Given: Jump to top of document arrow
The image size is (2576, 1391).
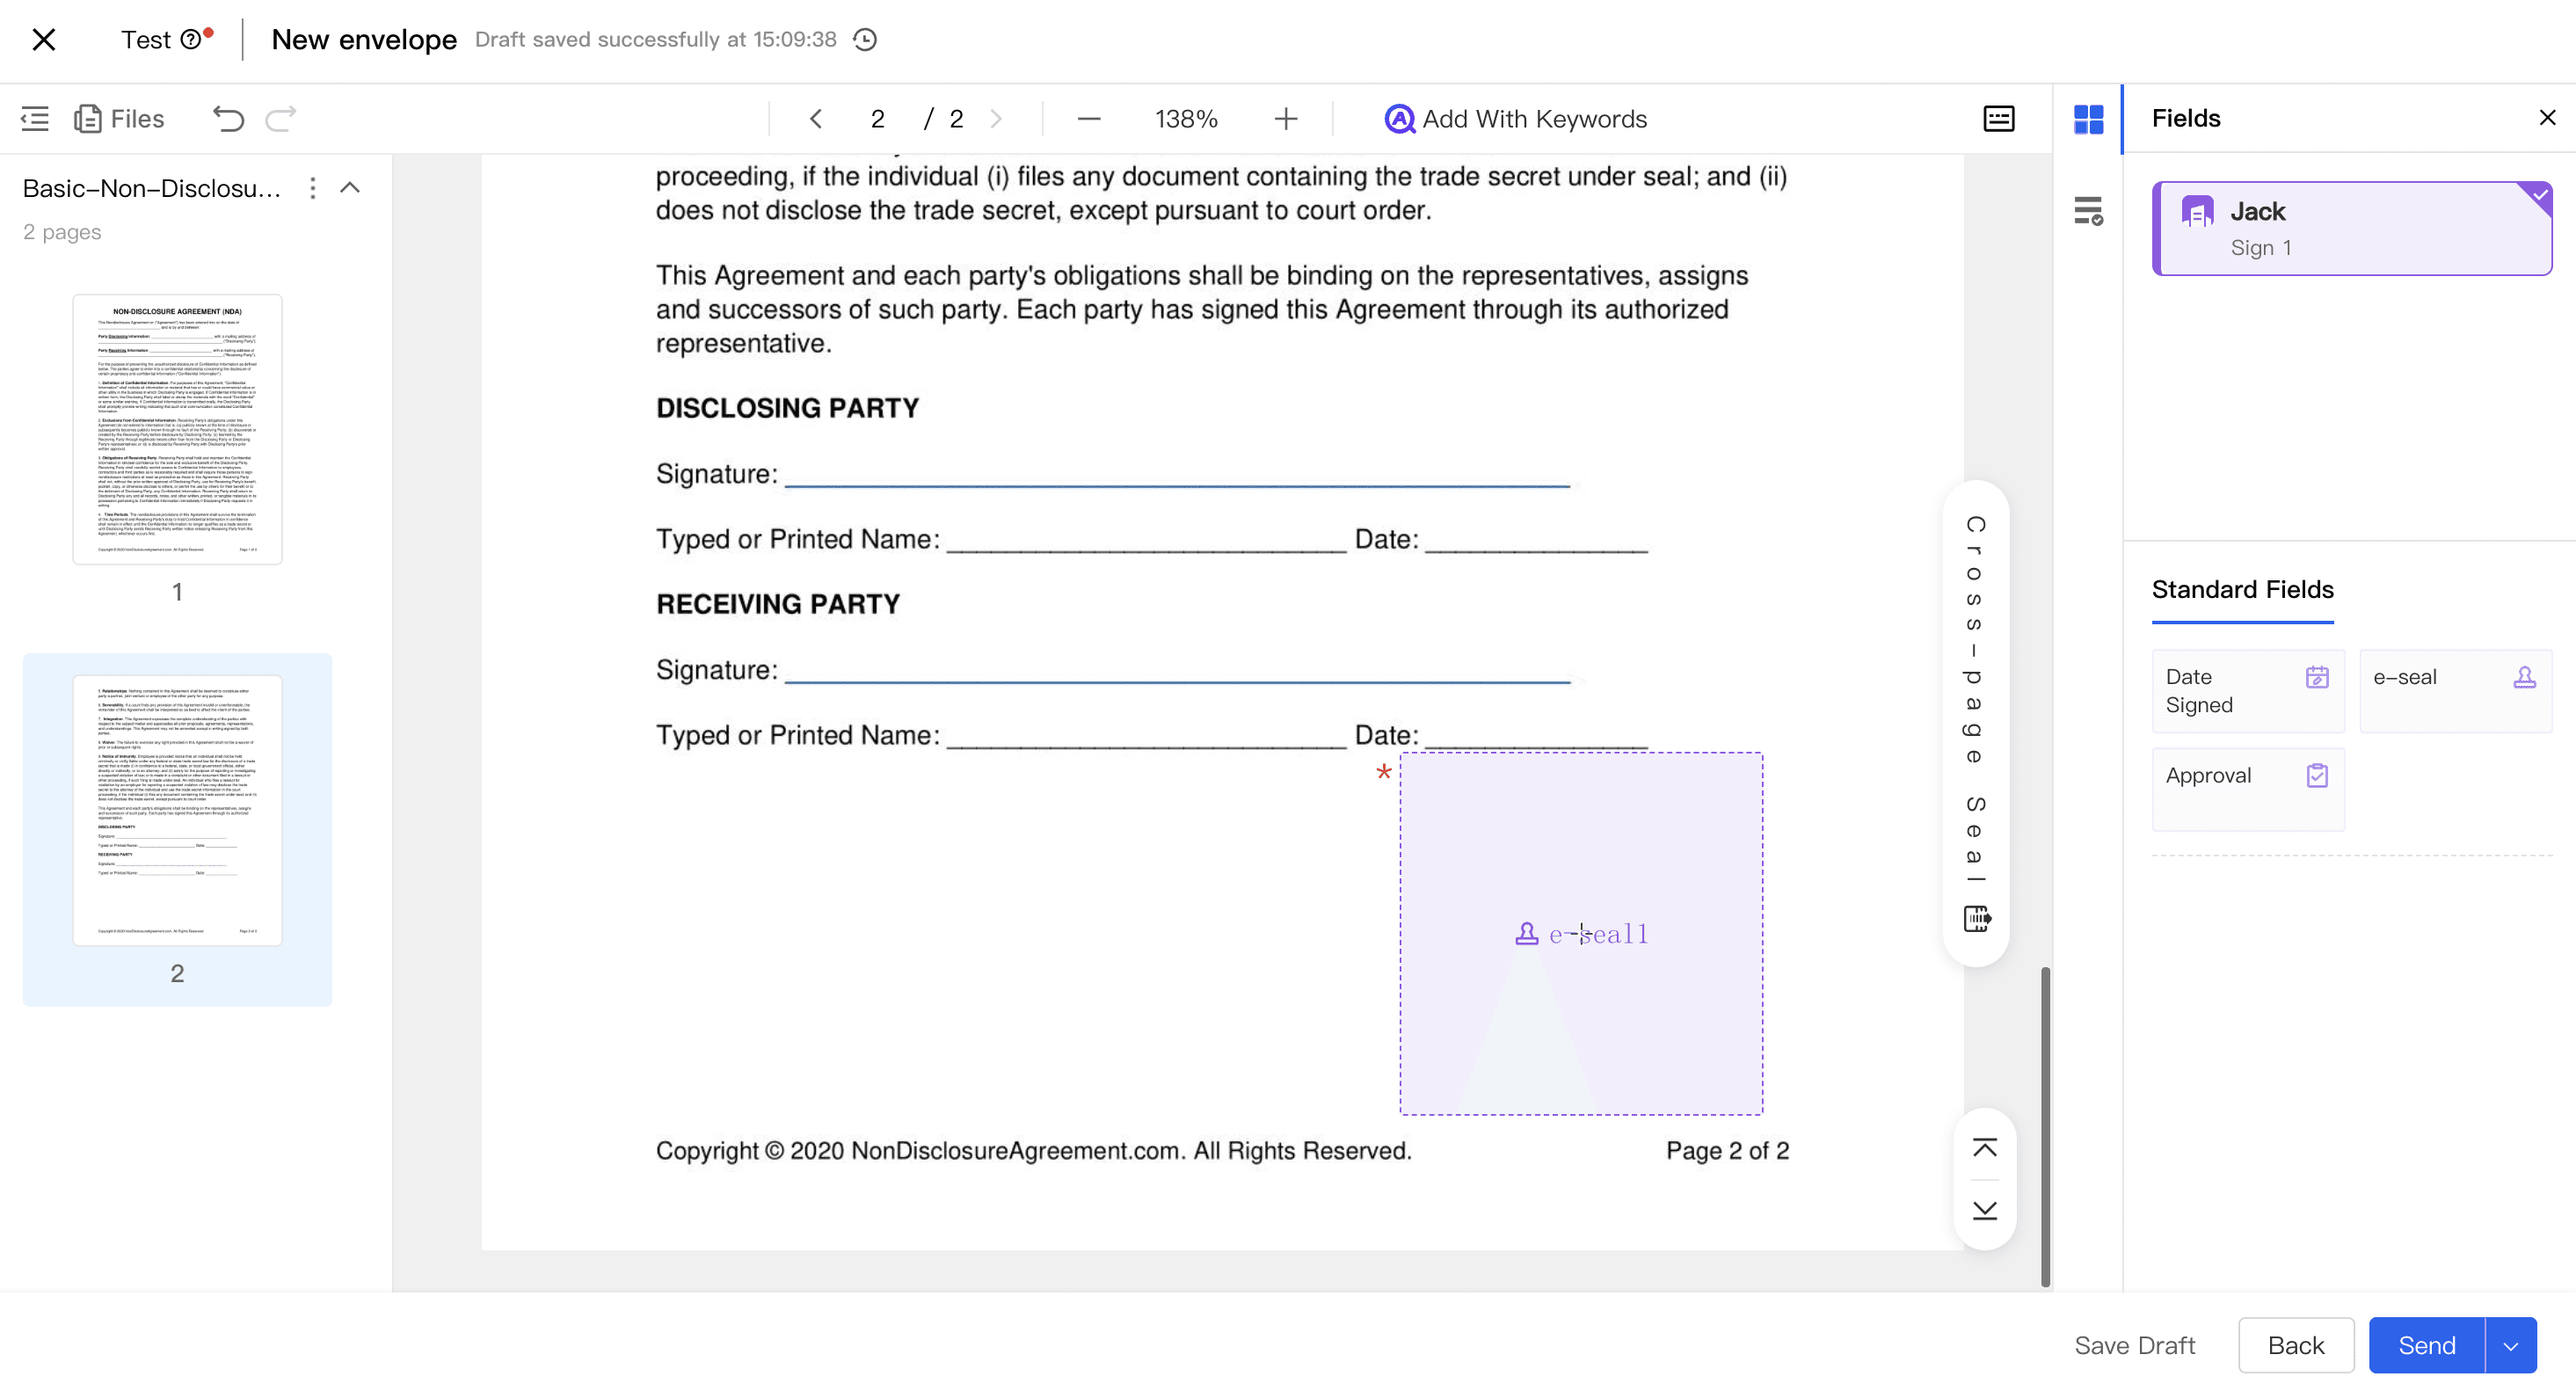Looking at the screenshot, I should 1984,1147.
